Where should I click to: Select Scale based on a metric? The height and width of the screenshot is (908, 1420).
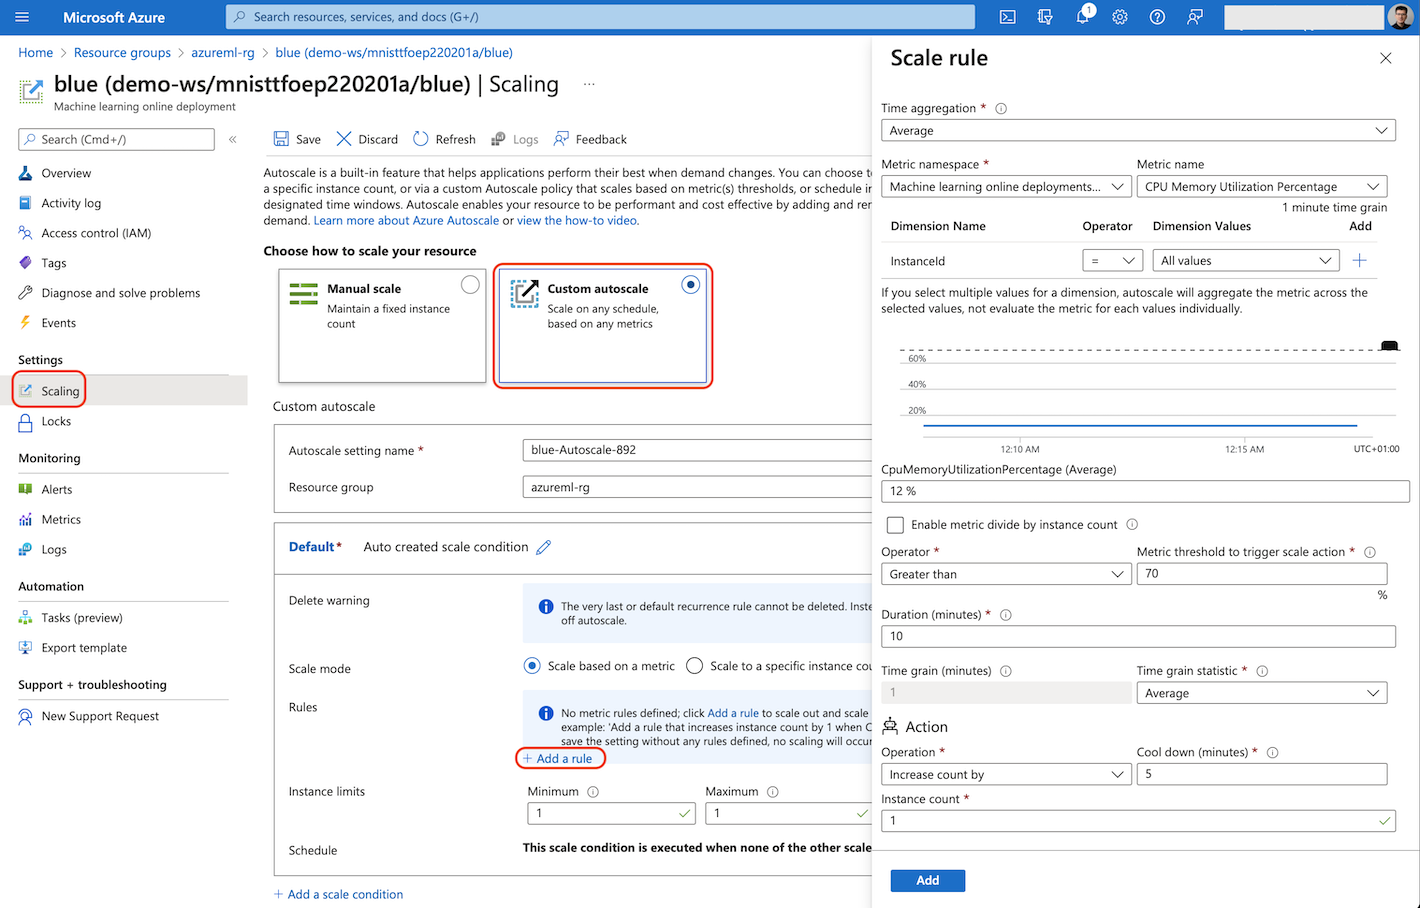532,666
